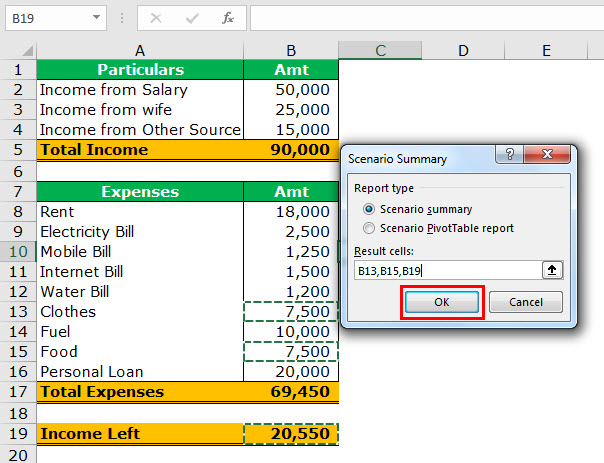
Task: Click the 1,200 water bill amount
Action: tap(291, 292)
